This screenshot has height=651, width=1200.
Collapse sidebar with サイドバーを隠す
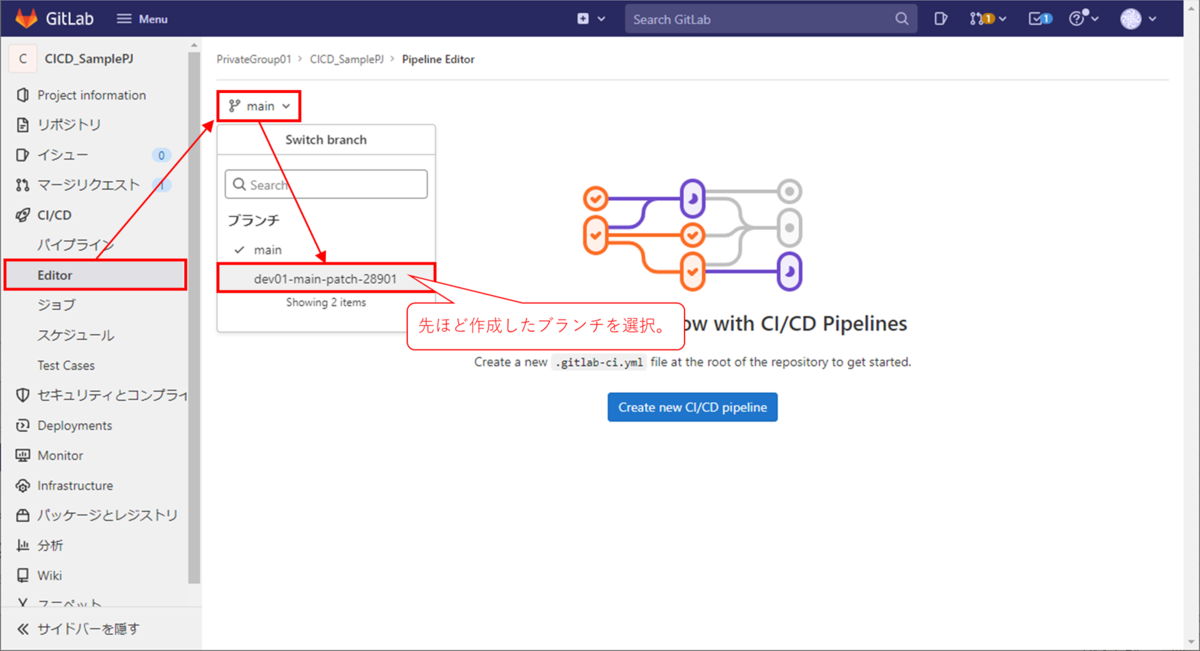[x=89, y=629]
